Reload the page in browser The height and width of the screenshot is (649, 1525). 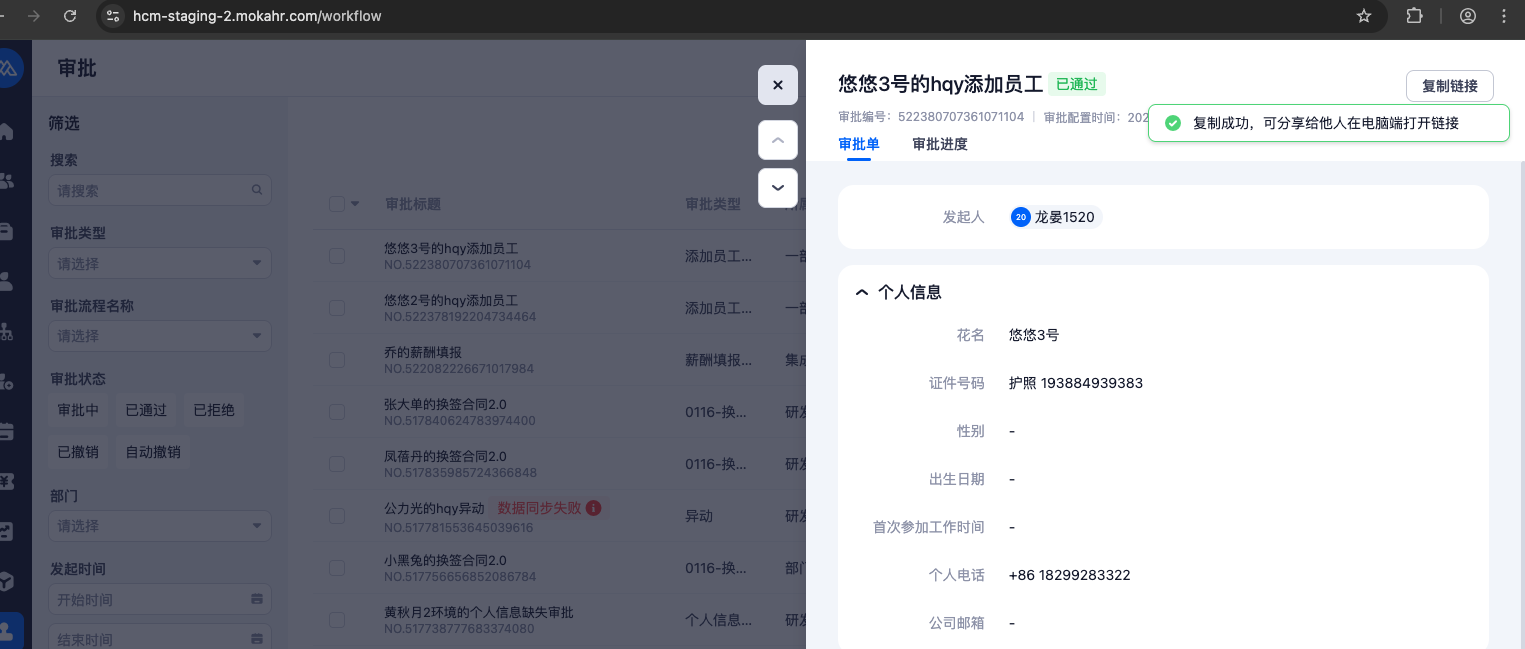point(70,16)
